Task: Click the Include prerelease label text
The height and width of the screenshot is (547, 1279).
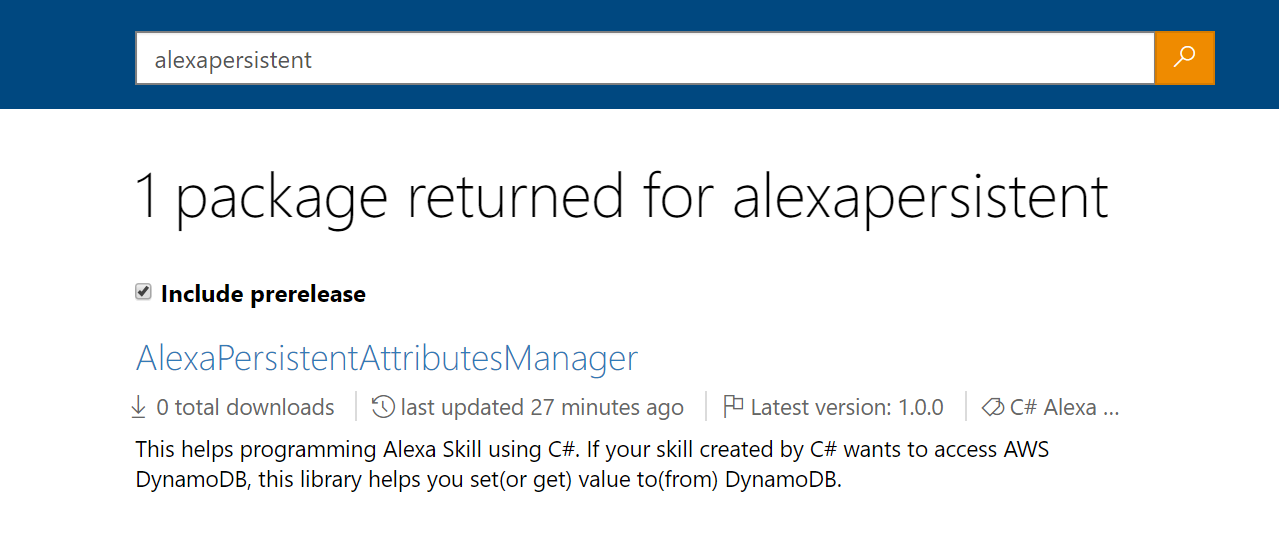Action: click(x=263, y=294)
